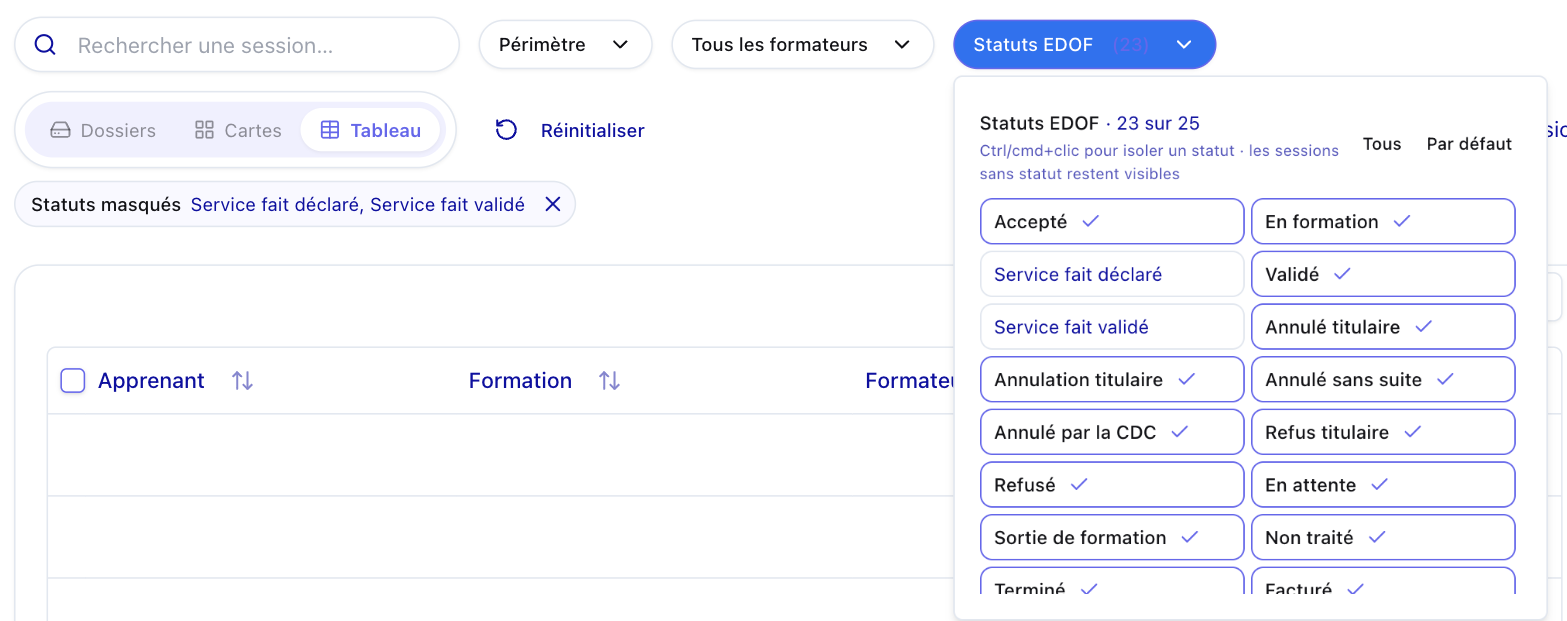1567x621 pixels.
Task: Remove the 'Statuts masqués' filter chip
Action: click(x=552, y=204)
